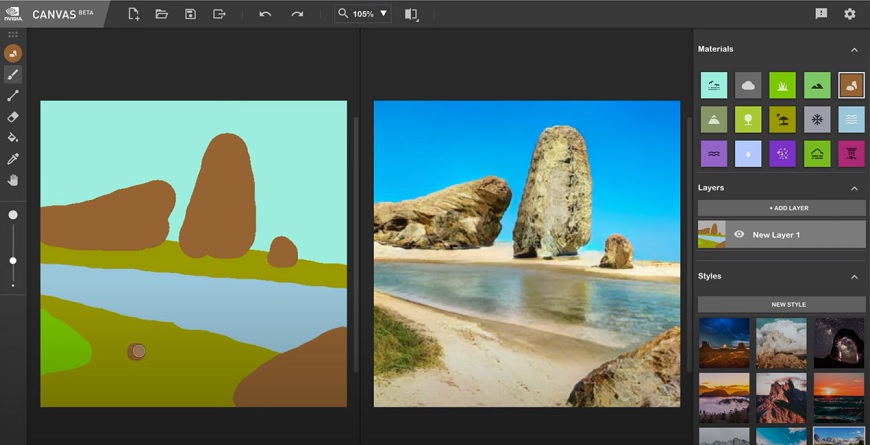
Task: Click the upper brush size slider handle
Action: (x=13, y=215)
